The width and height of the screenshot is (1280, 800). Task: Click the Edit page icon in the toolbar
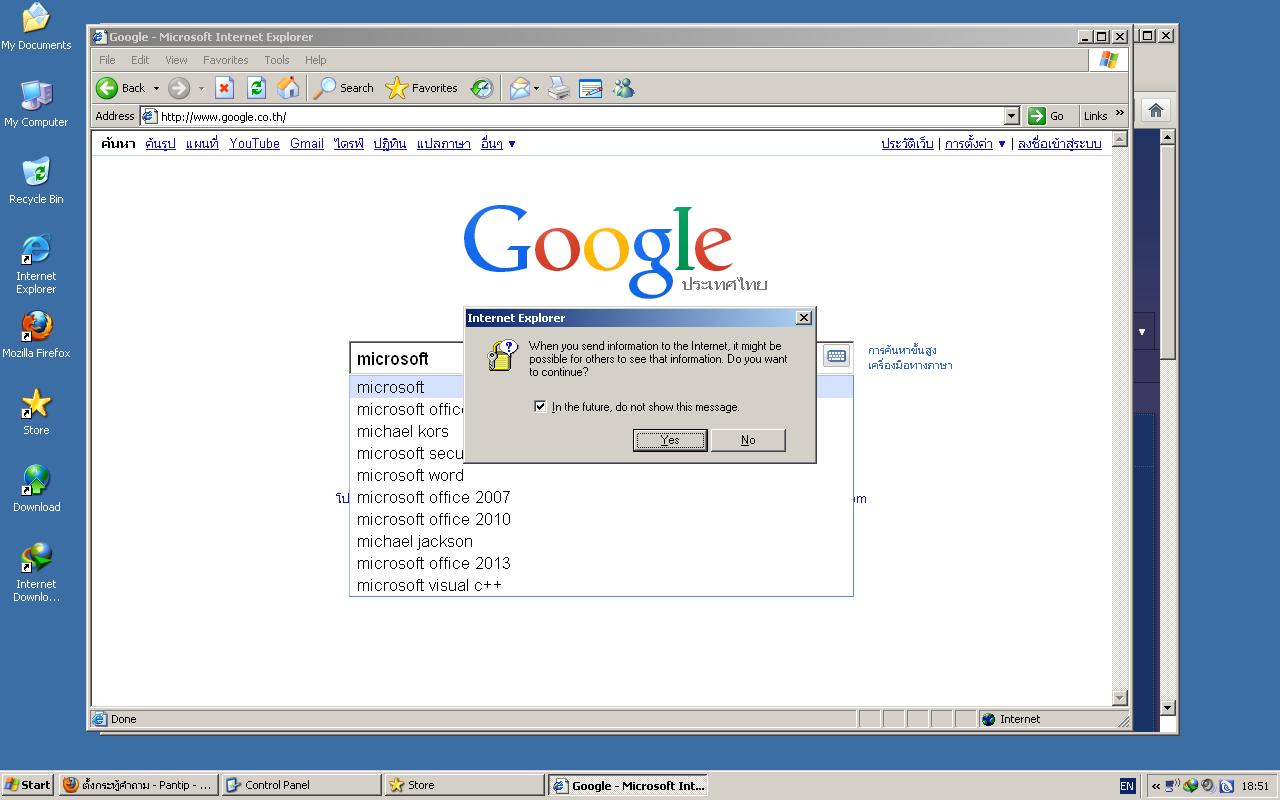[x=591, y=88]
